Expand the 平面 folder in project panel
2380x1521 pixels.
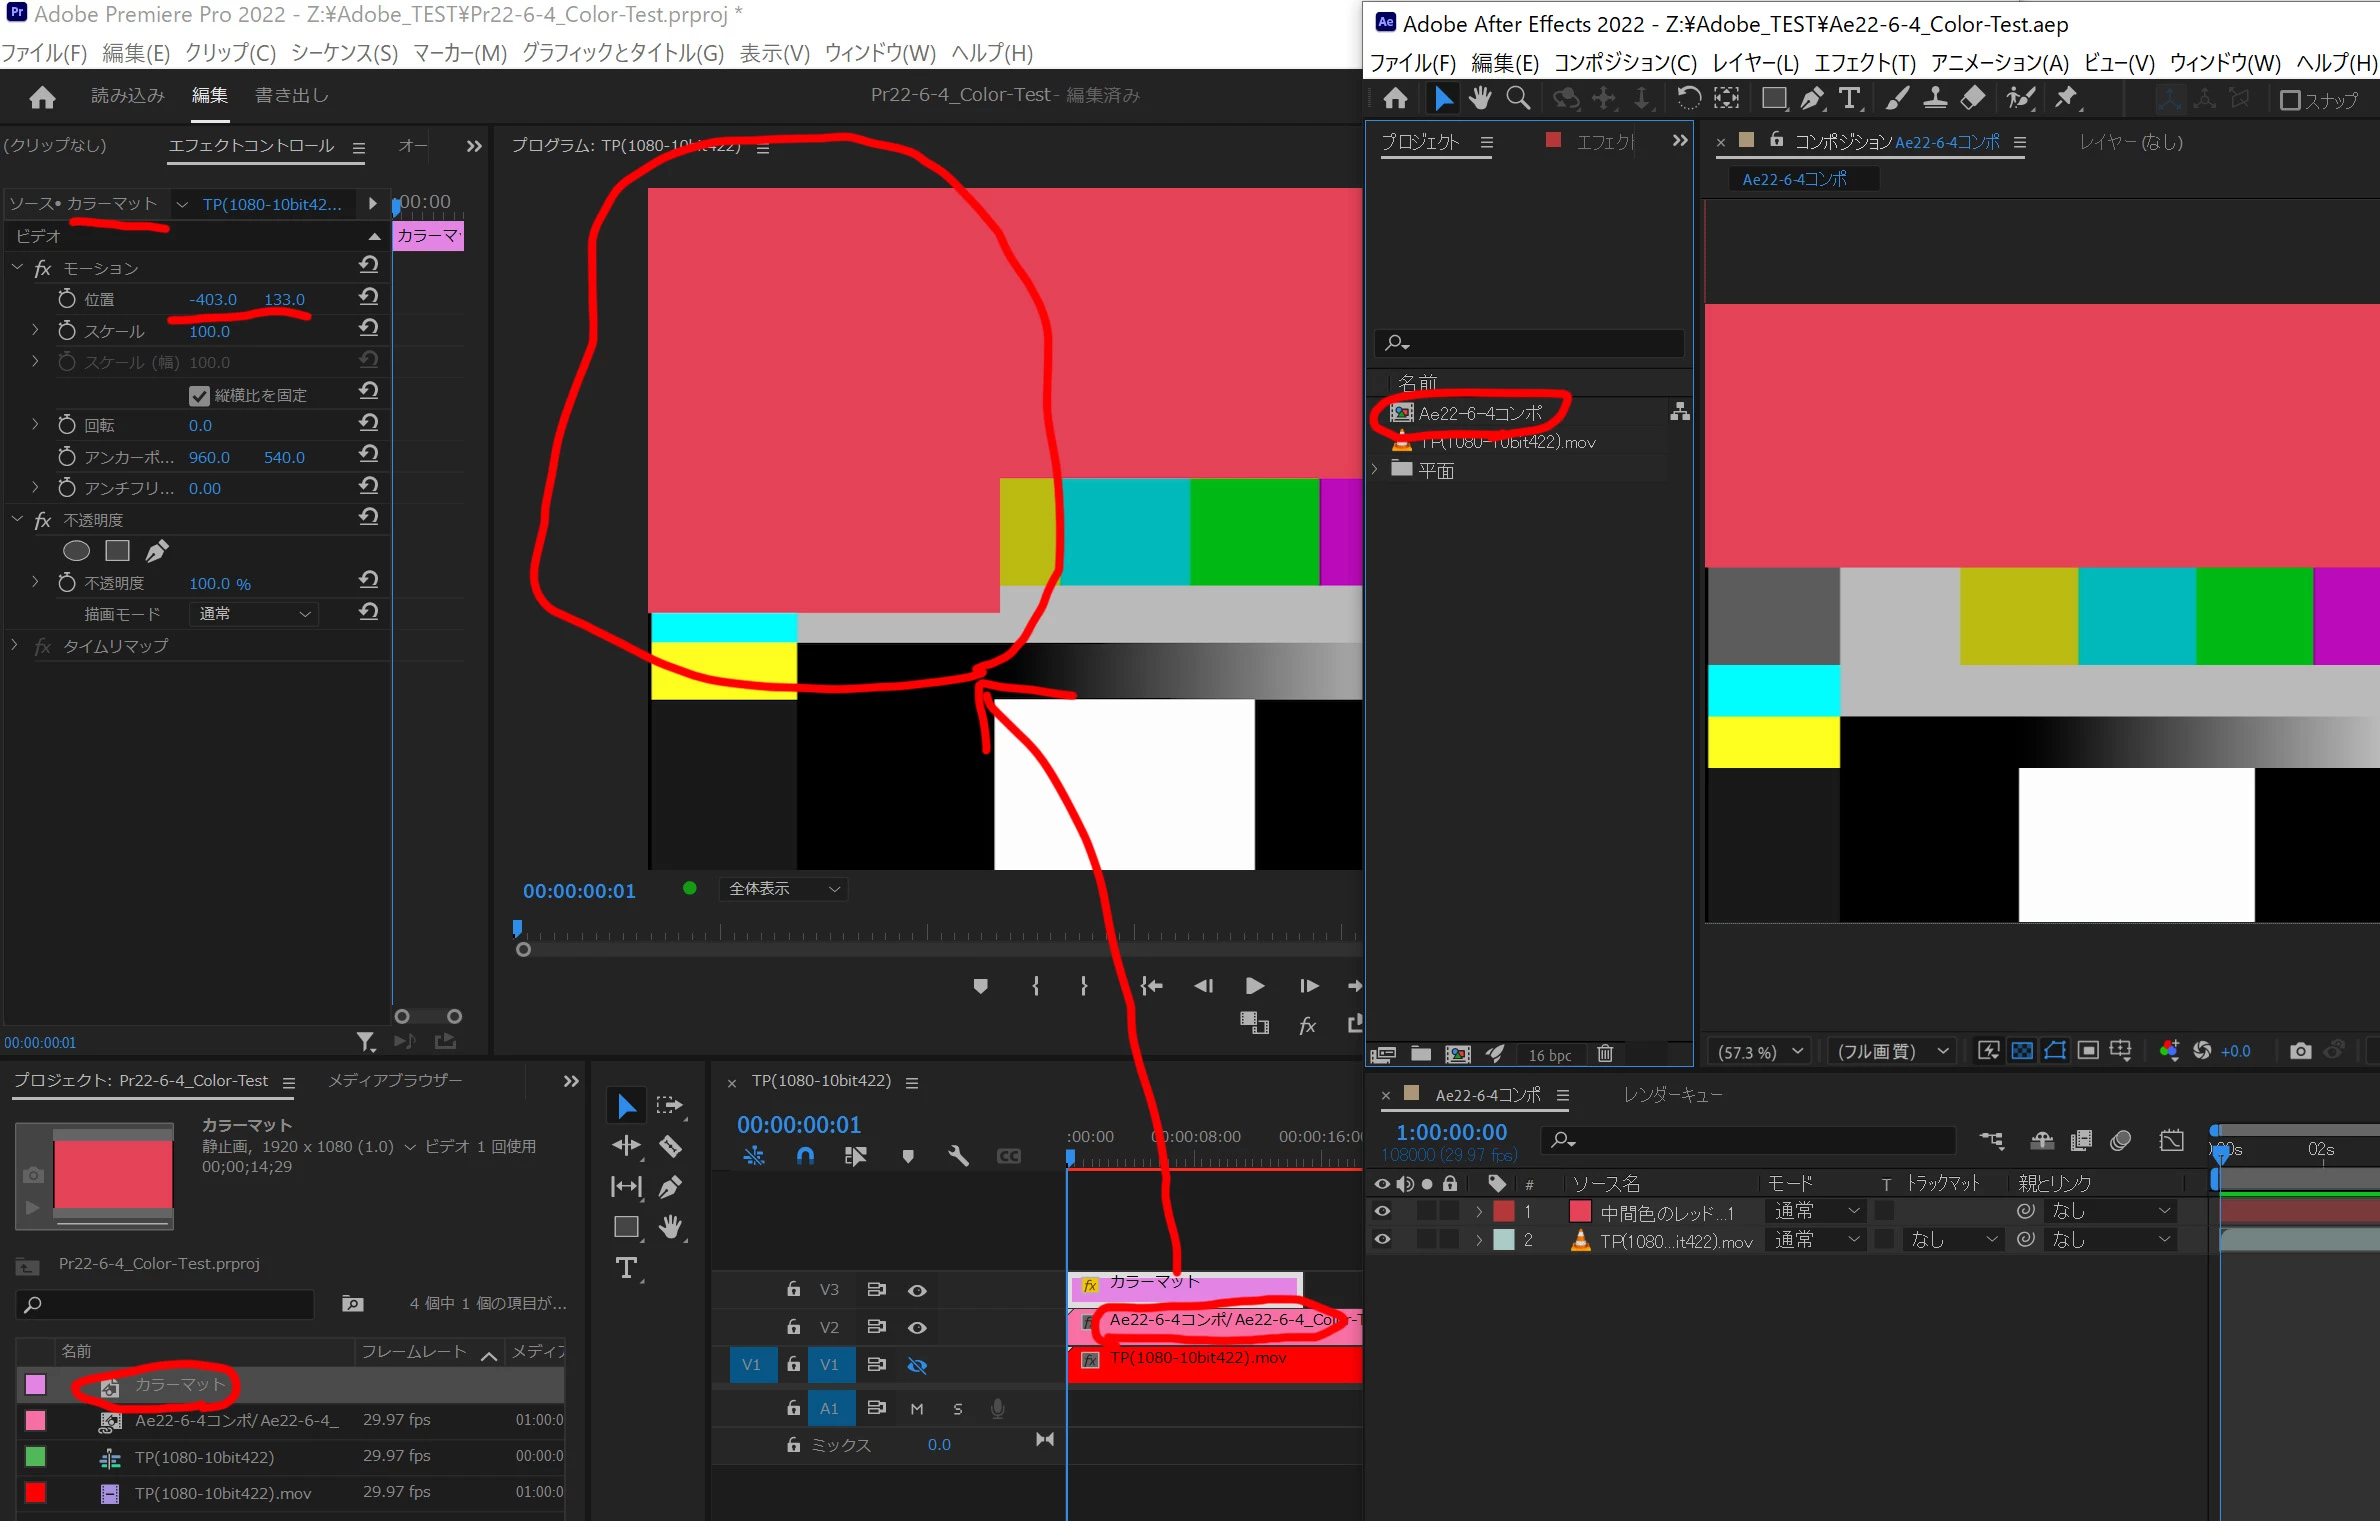[x=1375, y=469]
